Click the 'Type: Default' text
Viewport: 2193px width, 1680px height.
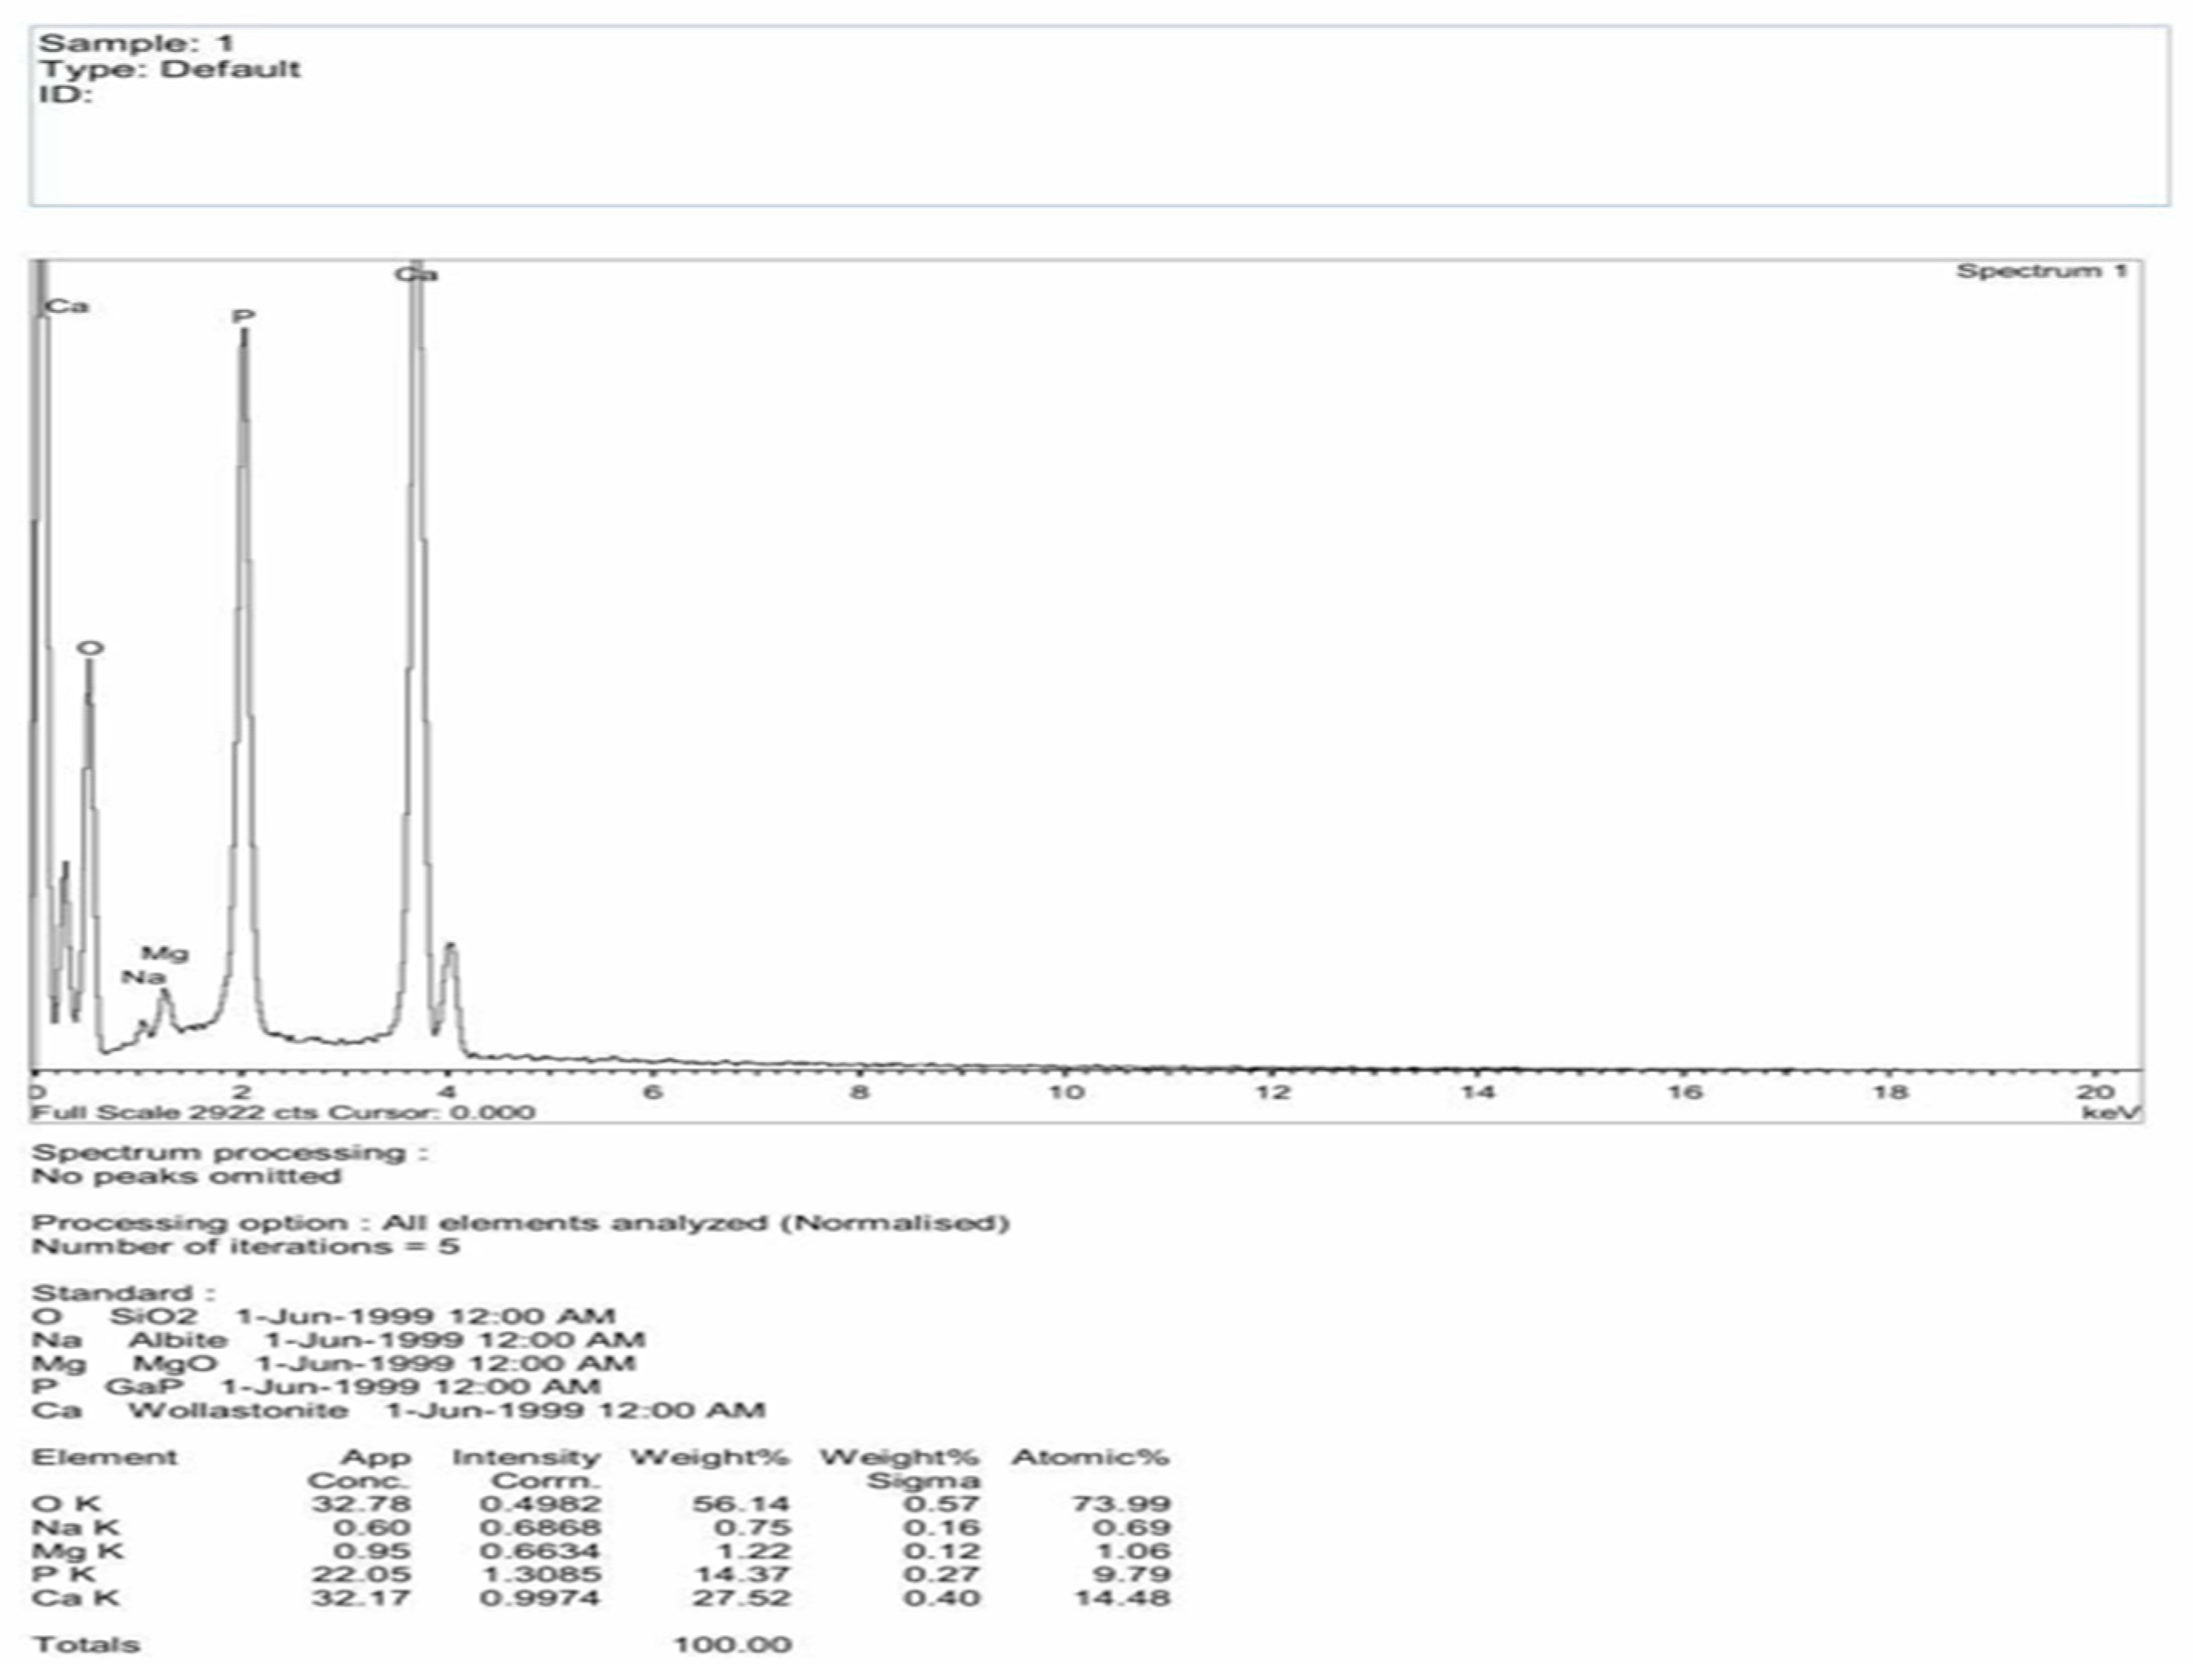click(169, 69)
